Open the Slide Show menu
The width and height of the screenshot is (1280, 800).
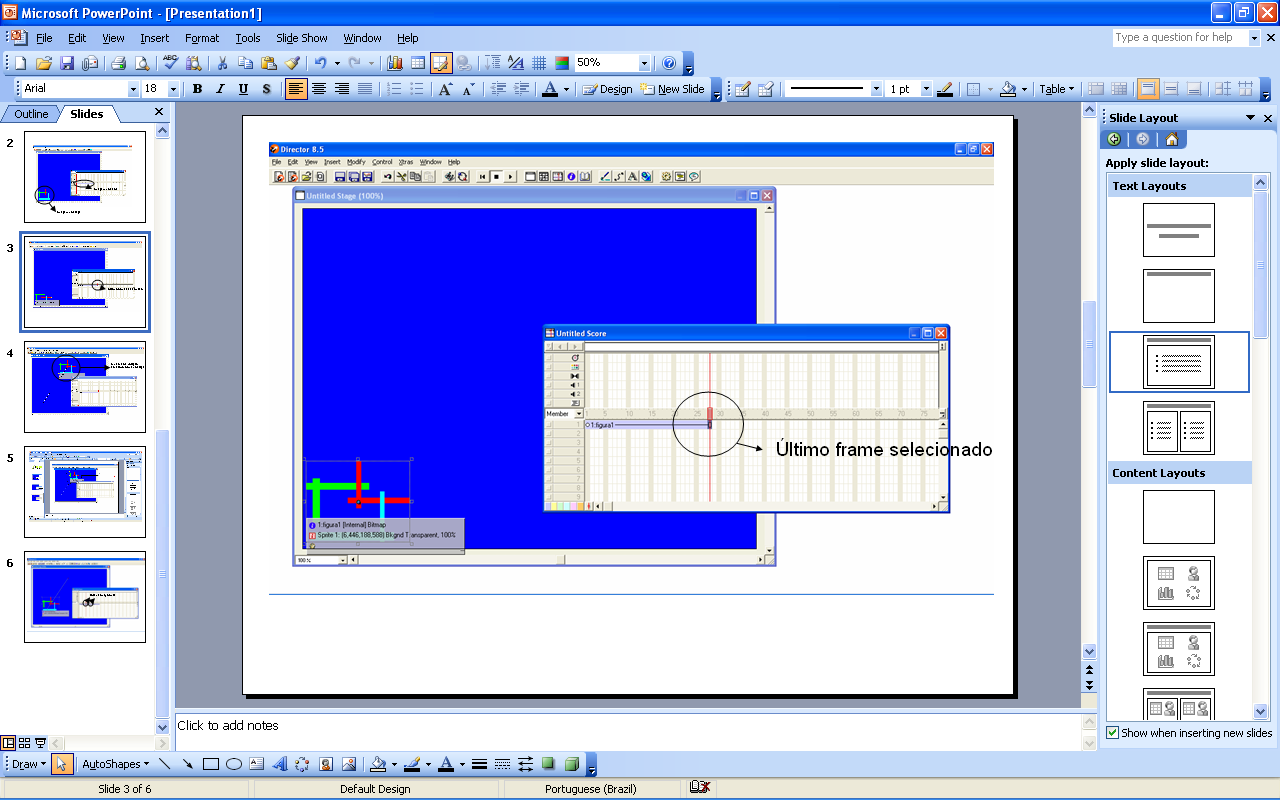[302, 38]
